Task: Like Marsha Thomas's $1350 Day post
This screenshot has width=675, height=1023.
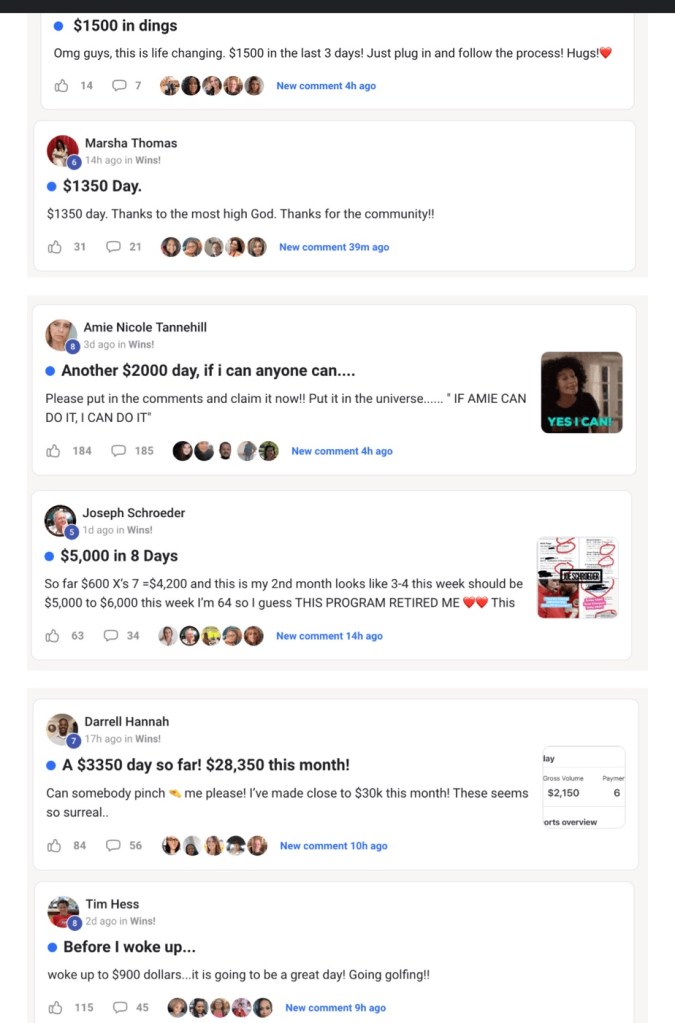Action: point(55,247)
